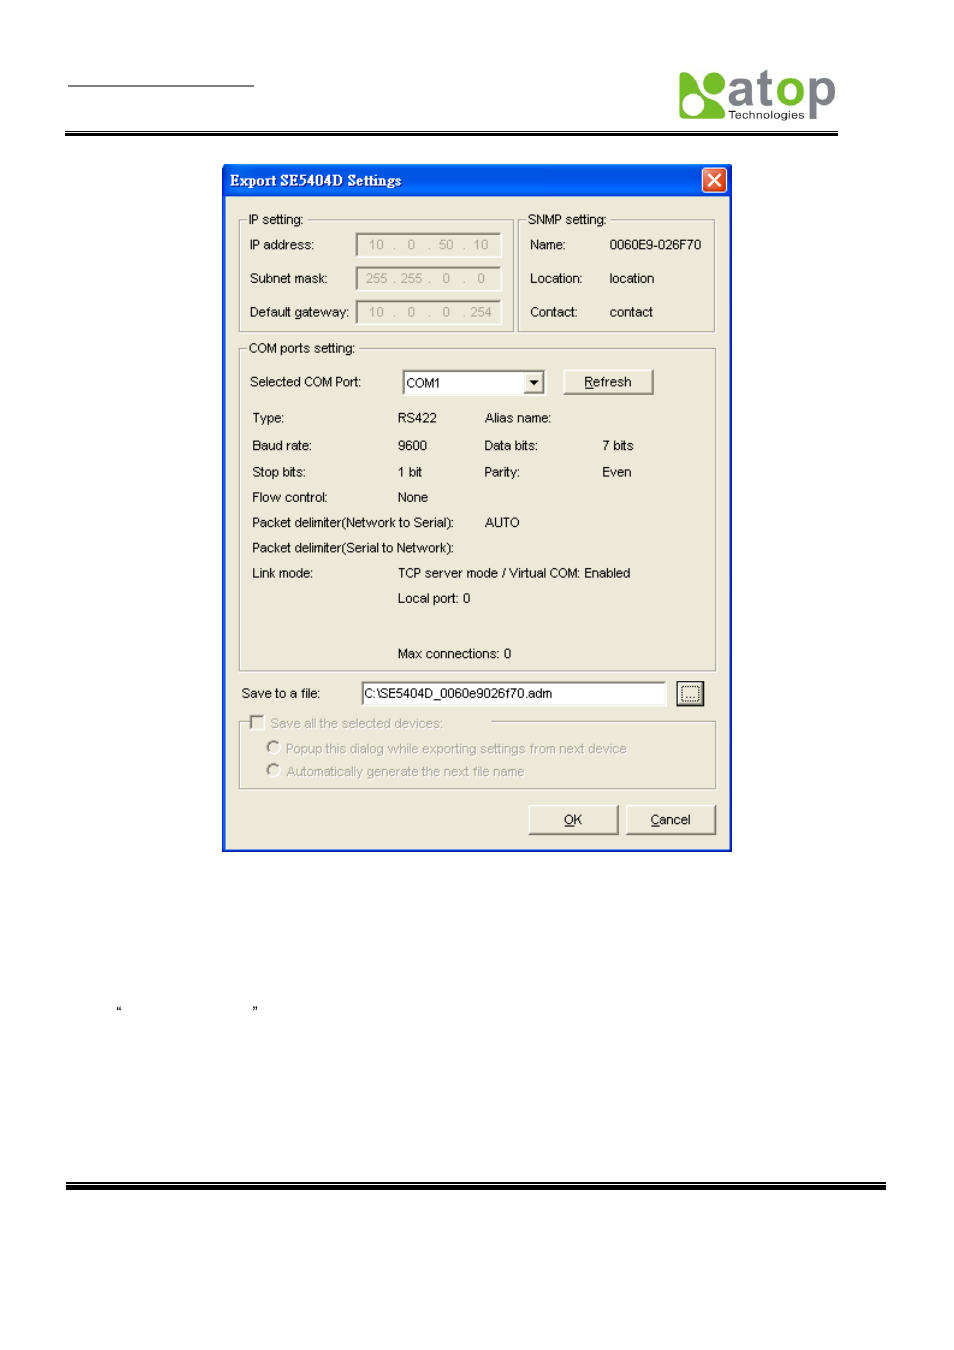Click the Refresh button
954x1350 pixels.
coord(608,382)
